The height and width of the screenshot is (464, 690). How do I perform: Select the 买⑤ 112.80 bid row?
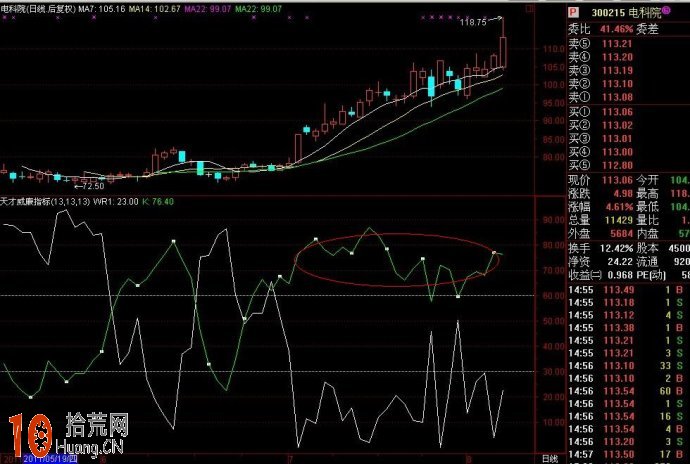pos(600,166)
